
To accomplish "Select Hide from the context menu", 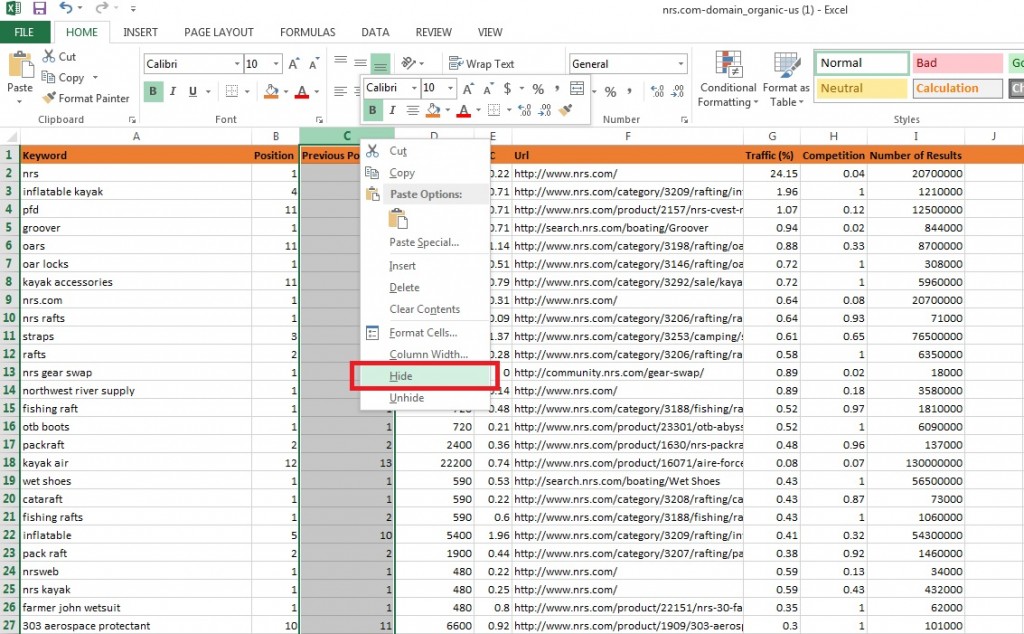I will 401,377.
